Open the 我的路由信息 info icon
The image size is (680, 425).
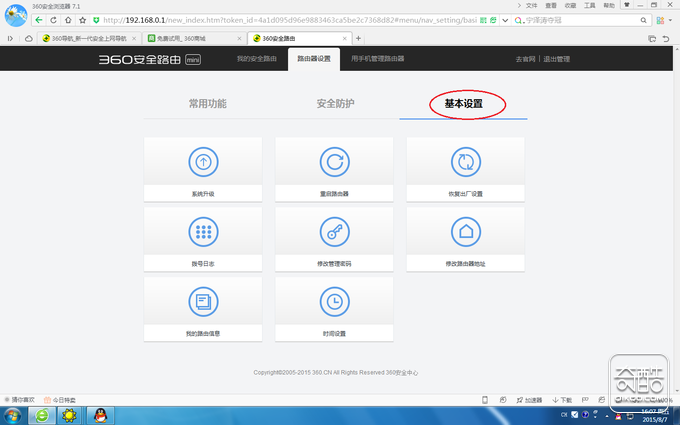tap(203, 301)
